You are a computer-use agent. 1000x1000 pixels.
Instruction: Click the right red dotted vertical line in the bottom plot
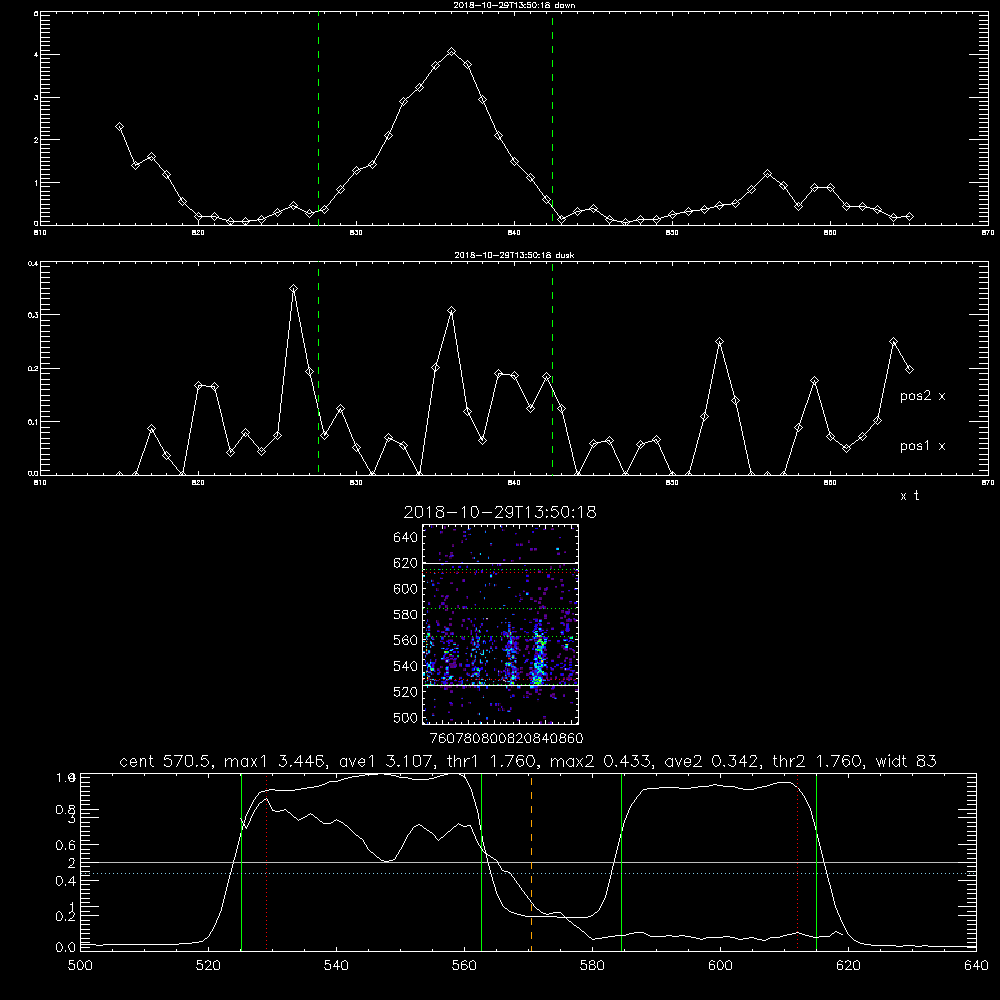[x=797, y=862]
